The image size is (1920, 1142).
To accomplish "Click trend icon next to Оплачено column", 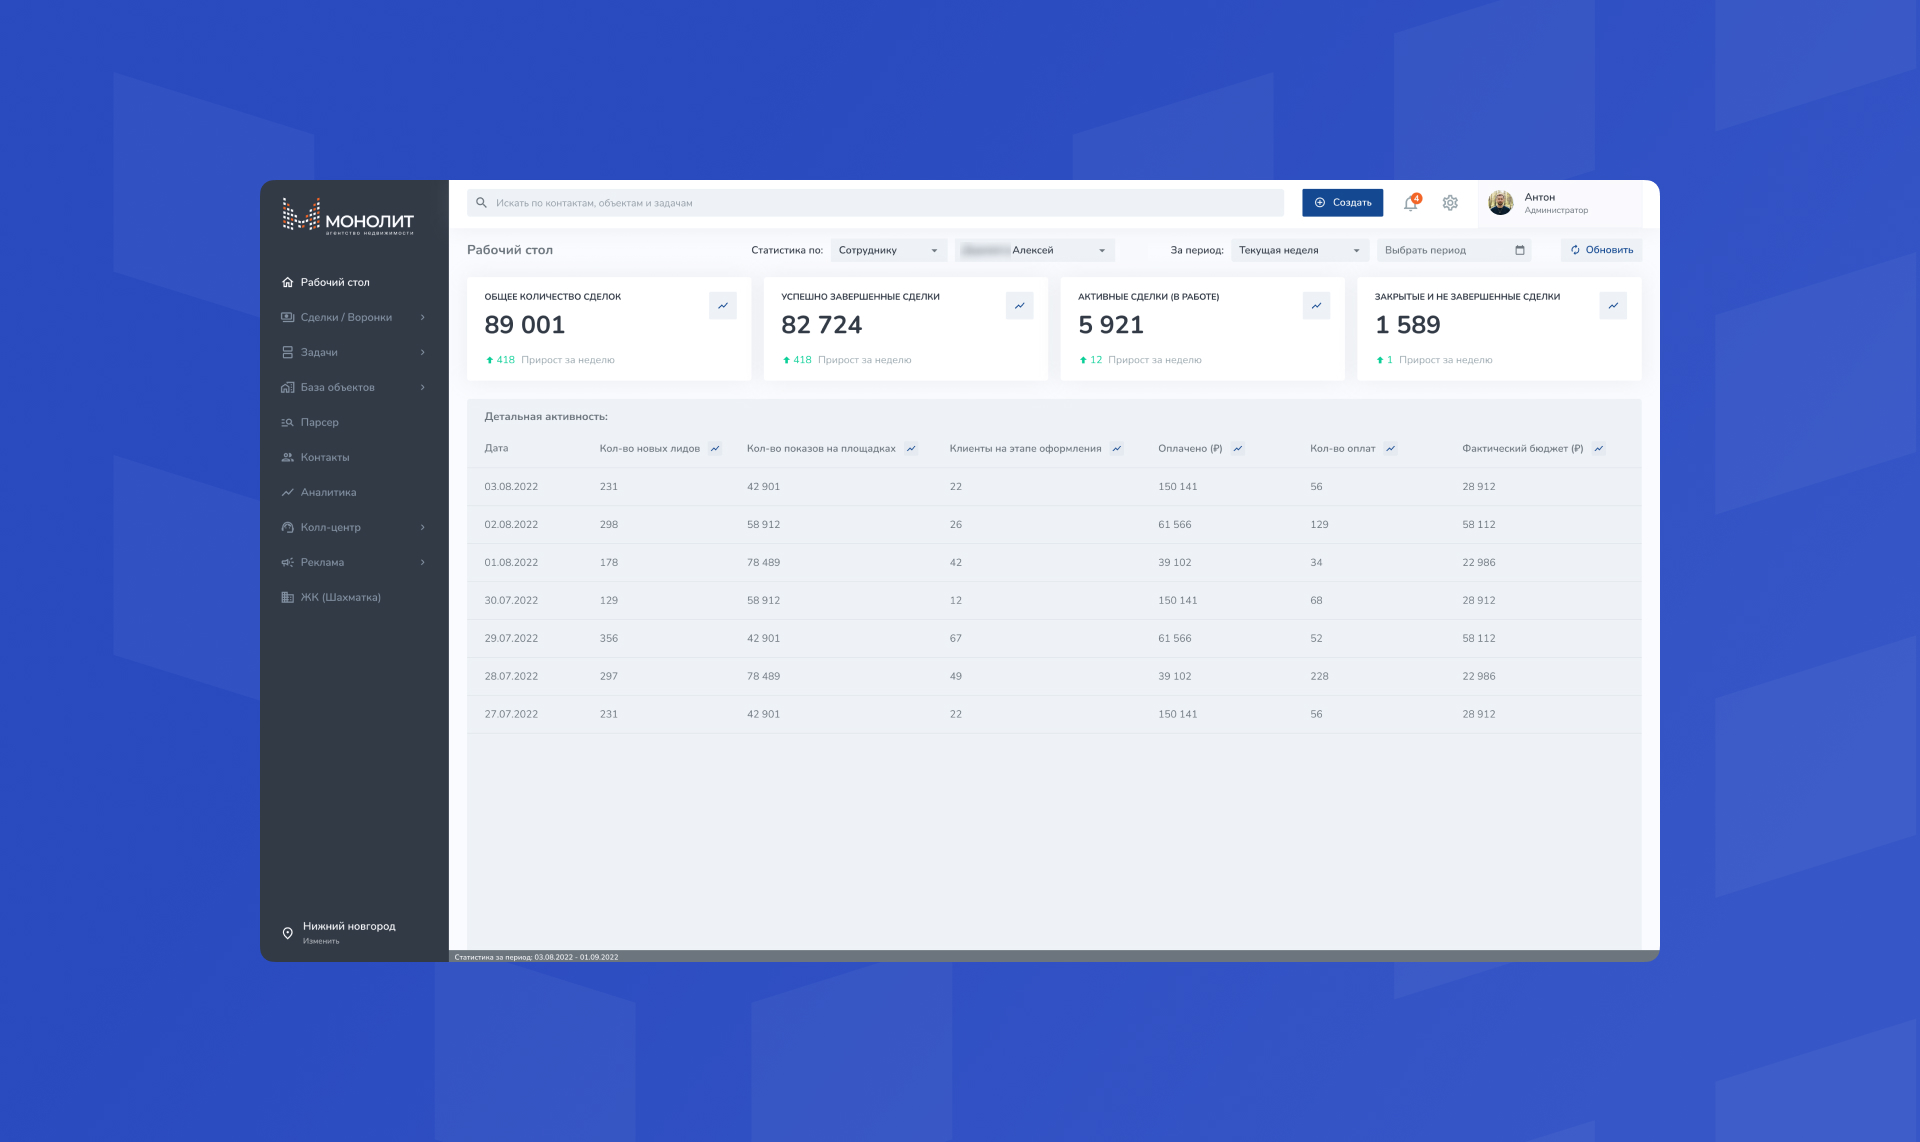I will (x=1238, y=449).
